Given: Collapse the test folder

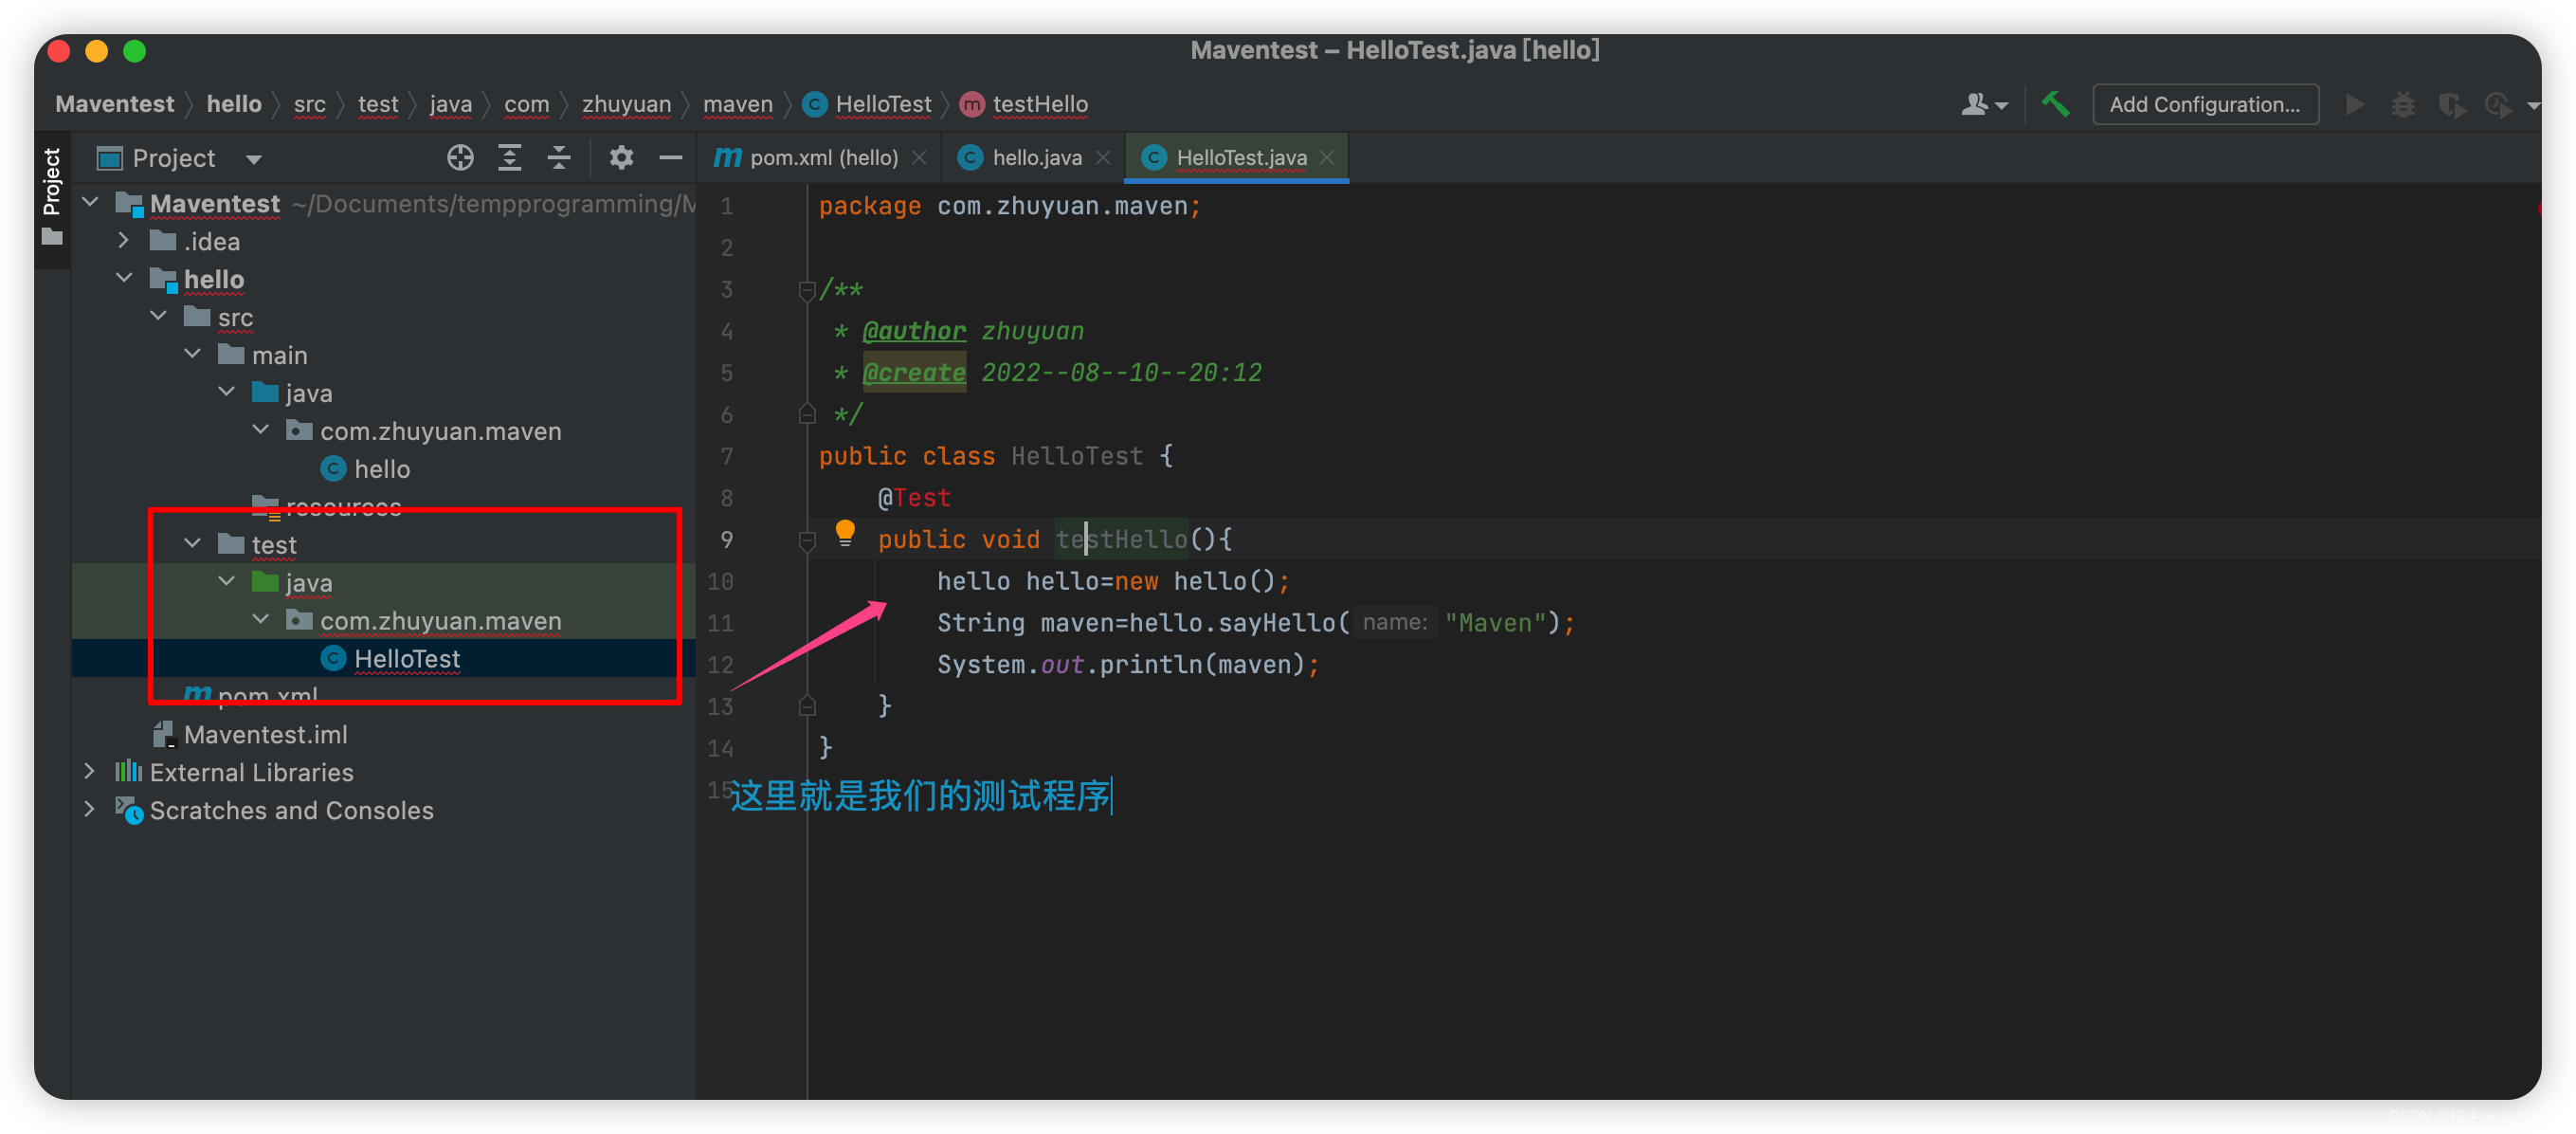Looking at the screenshot, I should (x=192, y=544).
